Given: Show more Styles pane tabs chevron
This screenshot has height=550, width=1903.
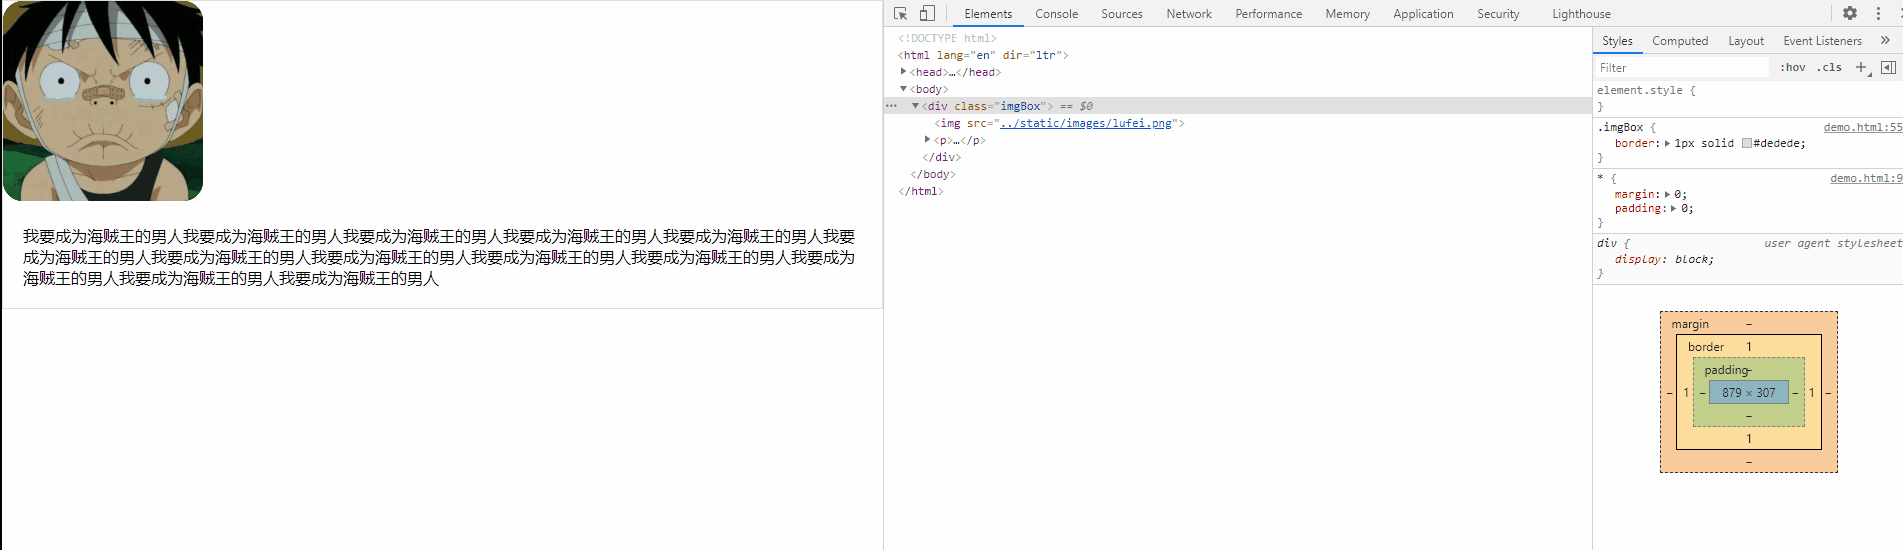Looking at the screenshot, I should 1885,40.
